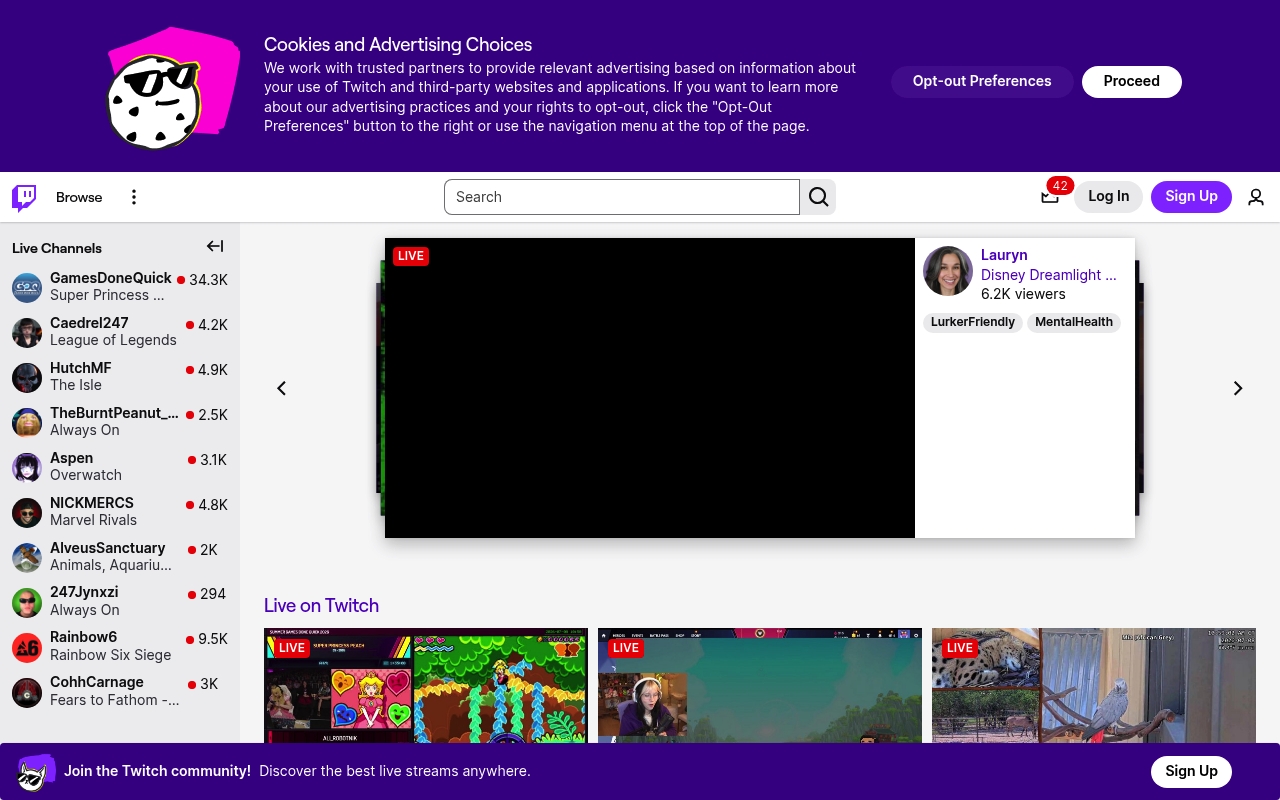1280x800 pixels.
Task: Click 247Jynxzi channel avatar
Action: [27, 603]
